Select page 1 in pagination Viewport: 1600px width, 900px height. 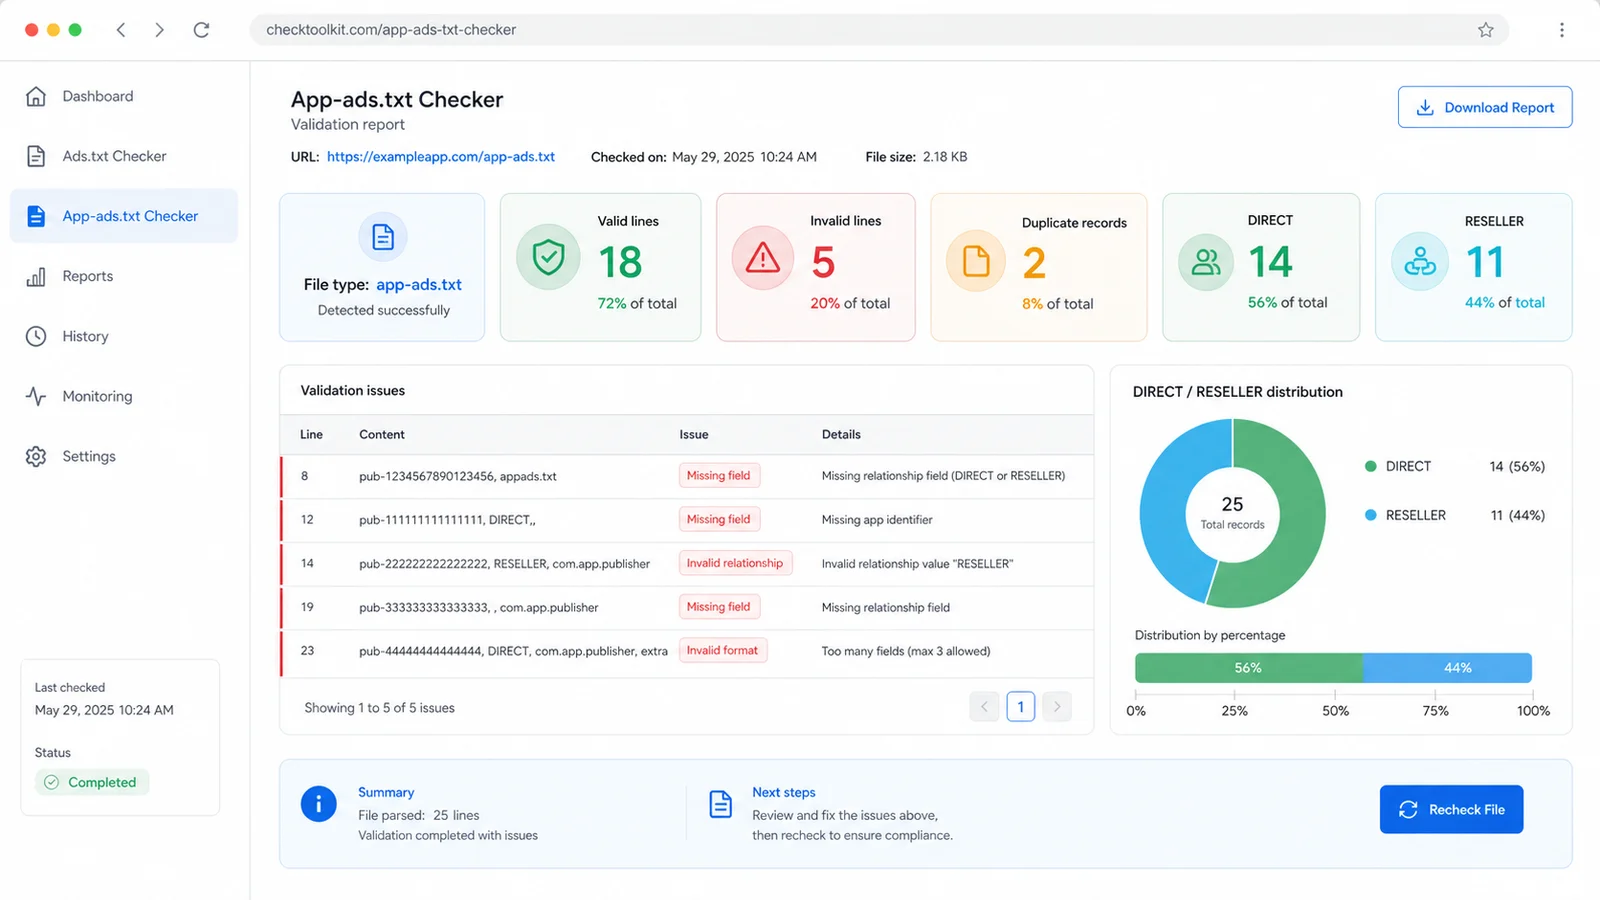click(1020, 707)
